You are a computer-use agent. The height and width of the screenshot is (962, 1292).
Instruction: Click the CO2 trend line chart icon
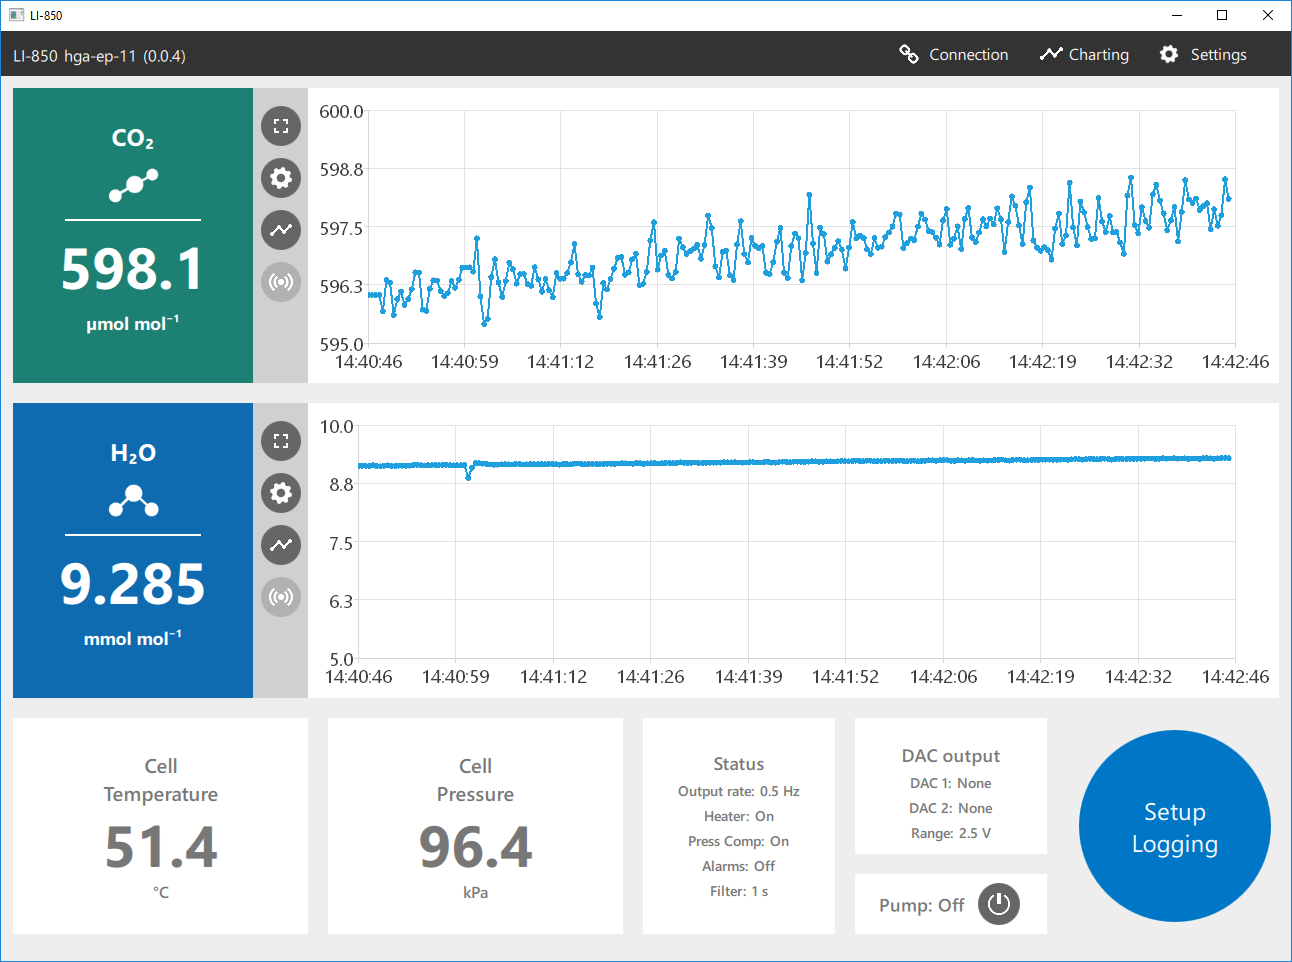tap(281, 230)
